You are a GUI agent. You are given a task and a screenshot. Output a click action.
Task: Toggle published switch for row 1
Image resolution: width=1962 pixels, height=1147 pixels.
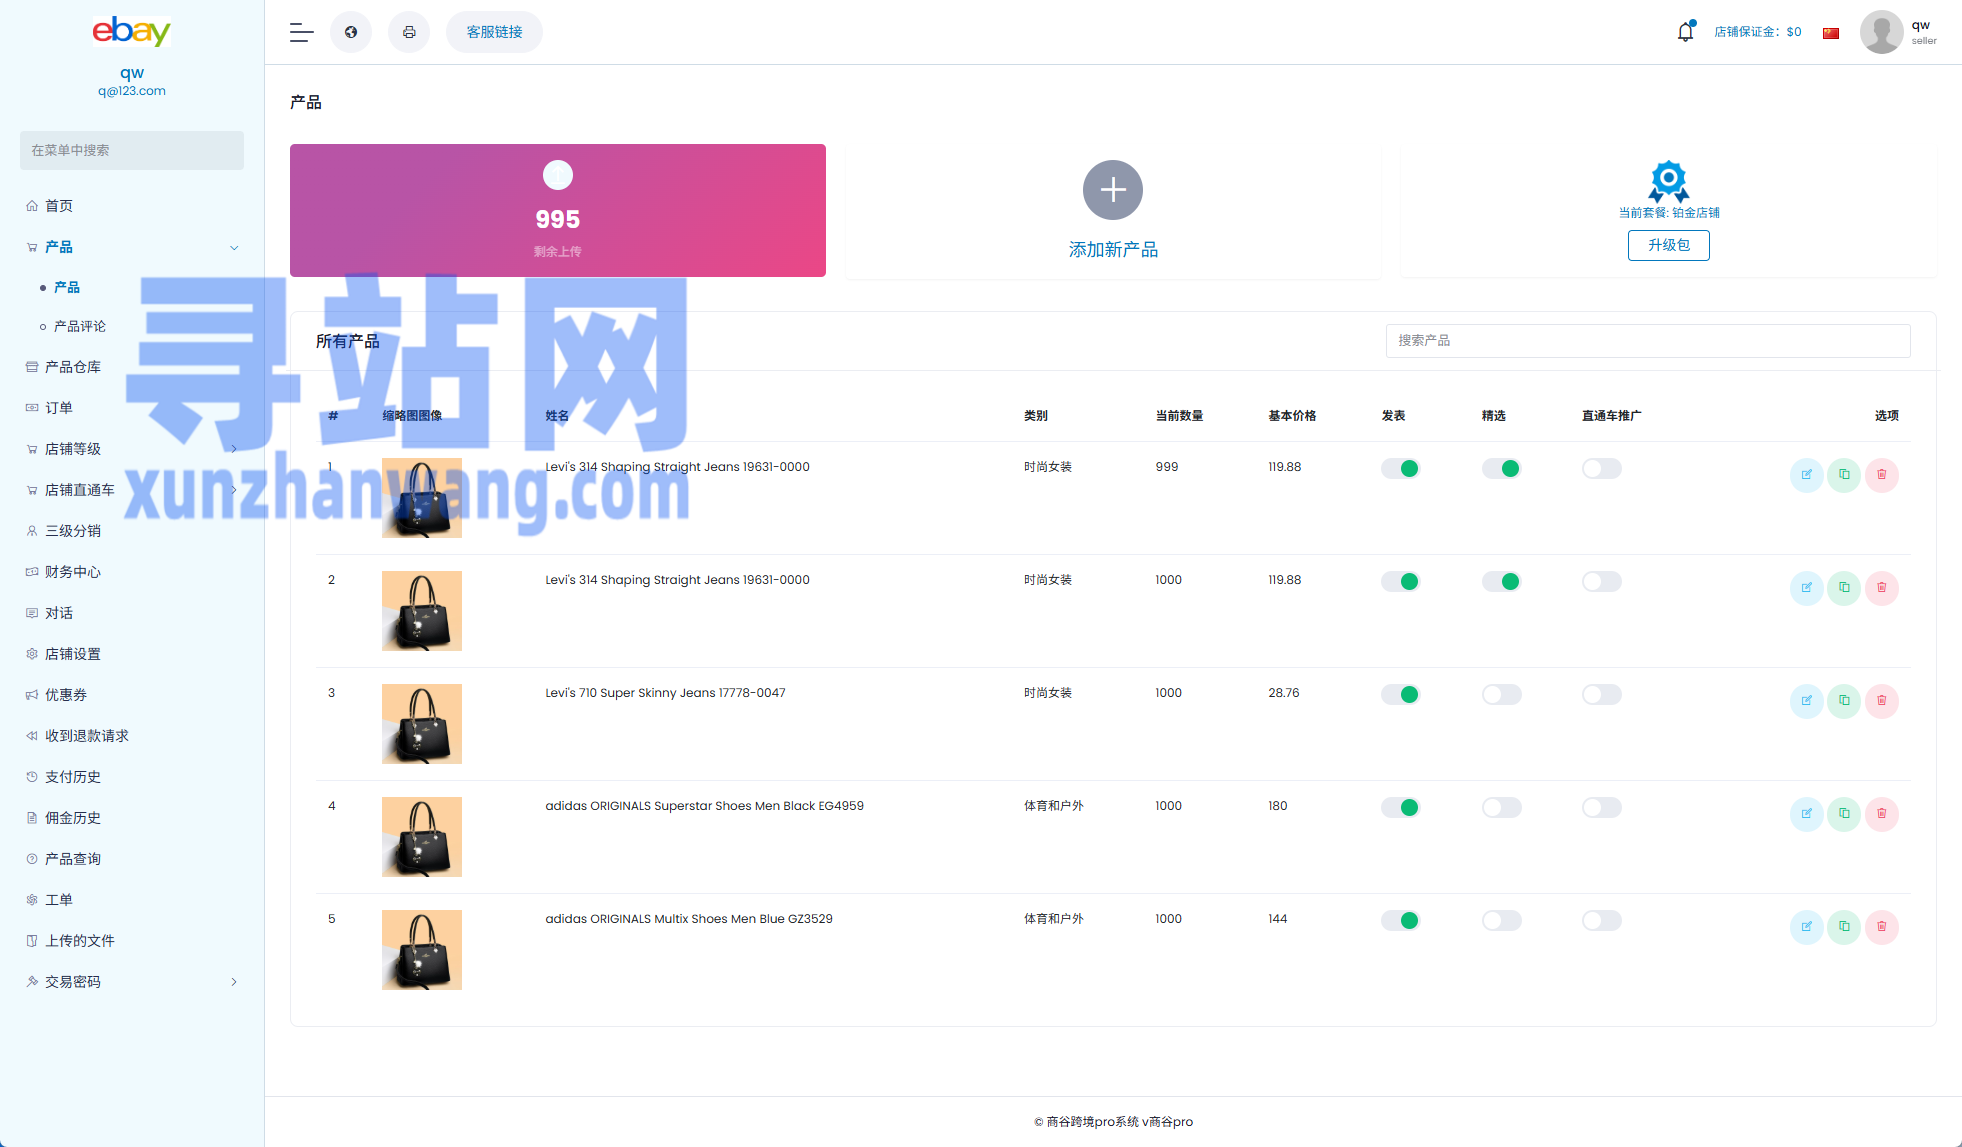[1401, 469]
